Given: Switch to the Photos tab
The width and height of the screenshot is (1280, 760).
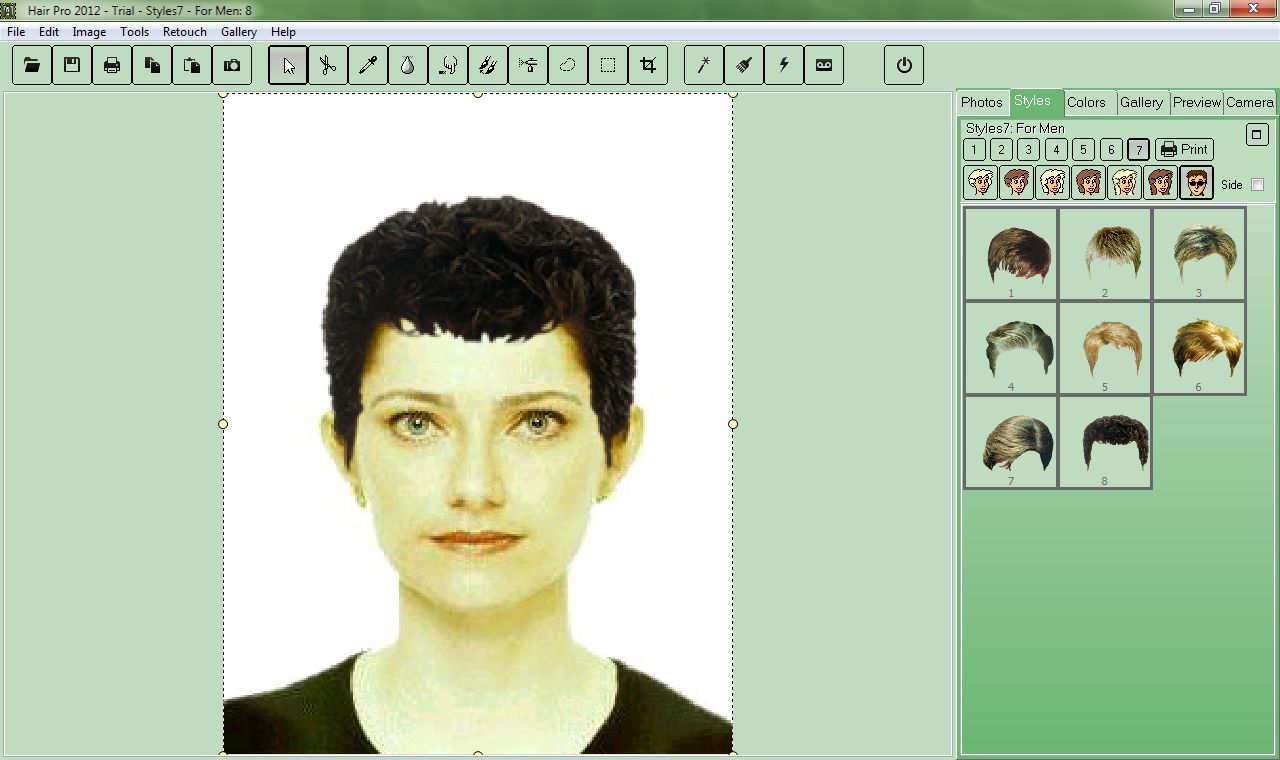Looking at the screenshot, I should tap(982, 102).
